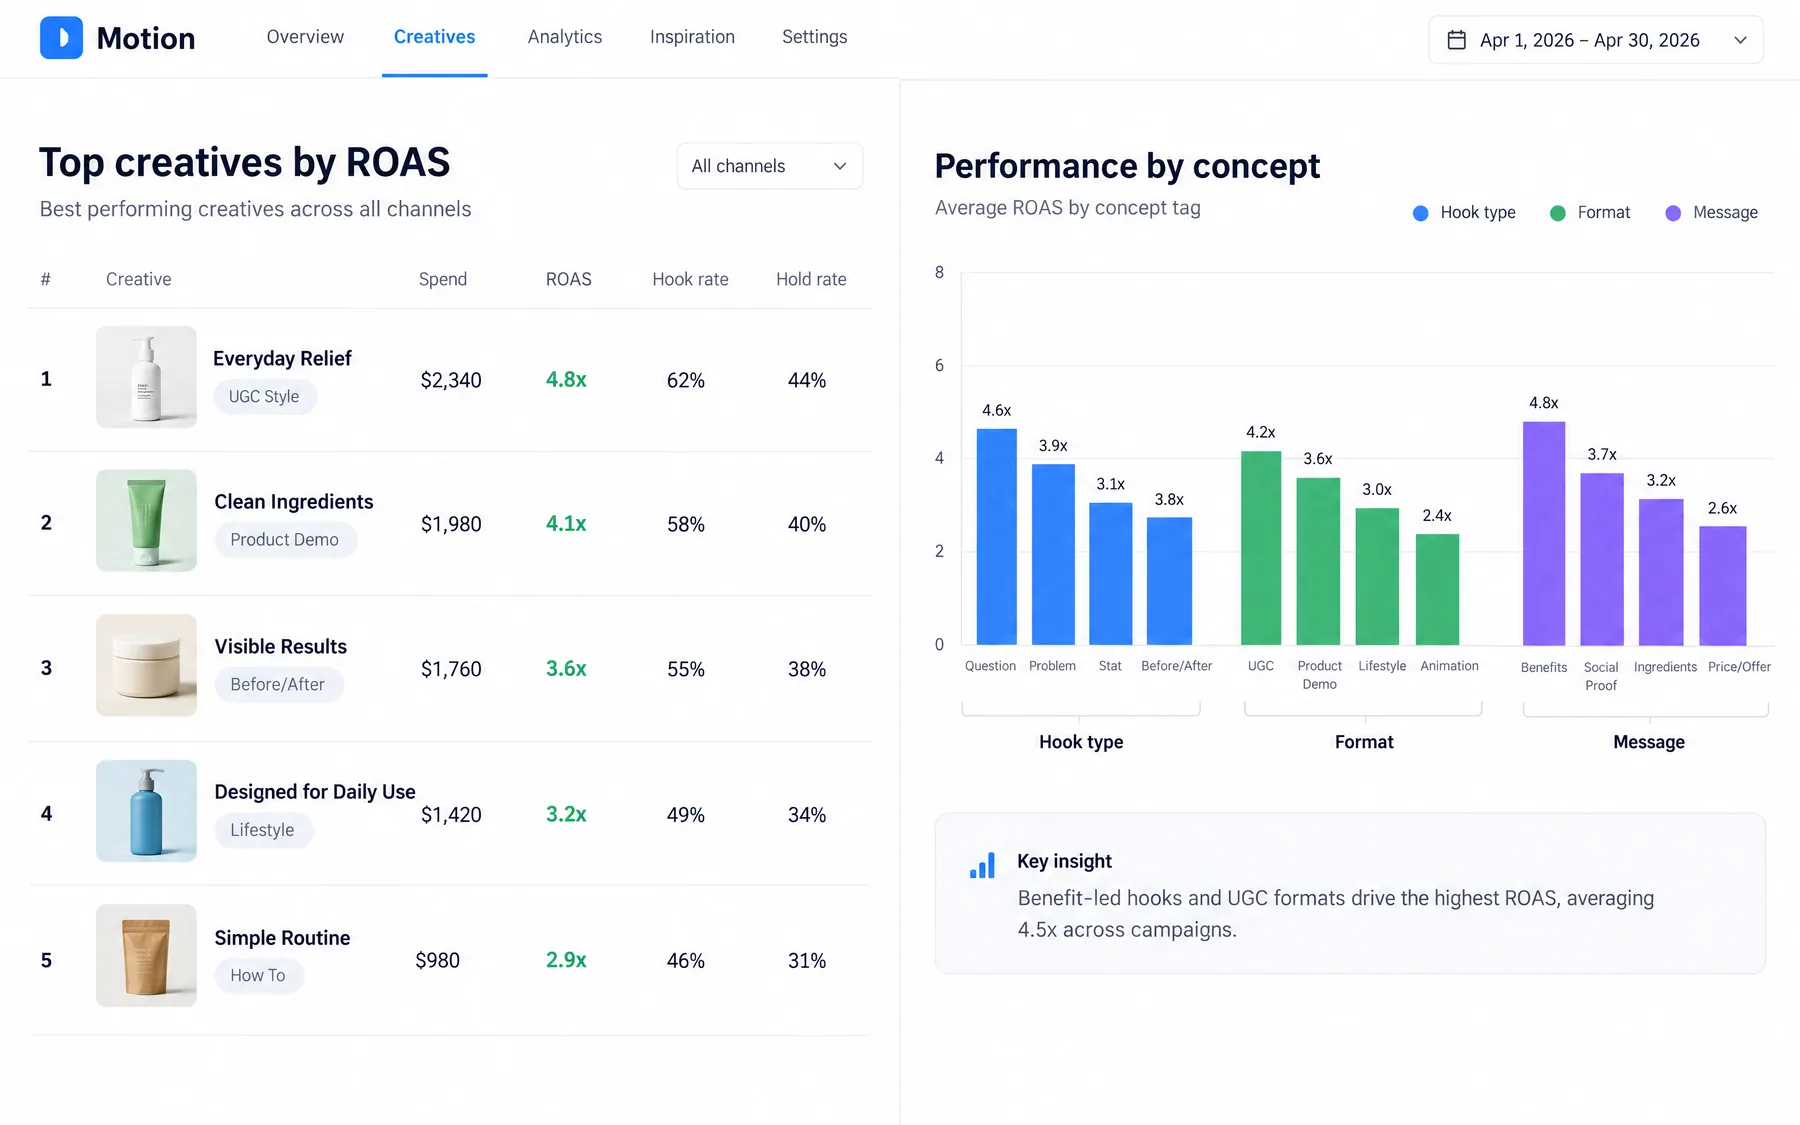Open the Settings tab
The image size is (1800, 1125).
814,37
